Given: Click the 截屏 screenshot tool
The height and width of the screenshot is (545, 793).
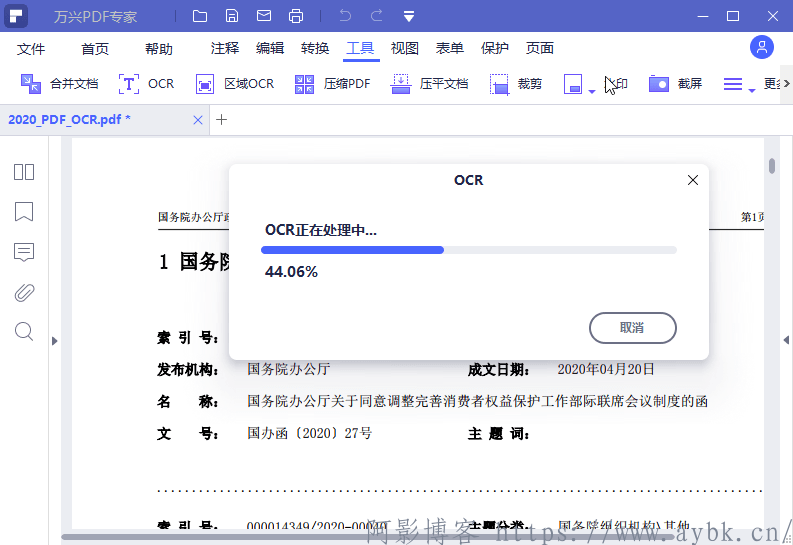Looking at the screenshot, I should (x=675, y=83).
